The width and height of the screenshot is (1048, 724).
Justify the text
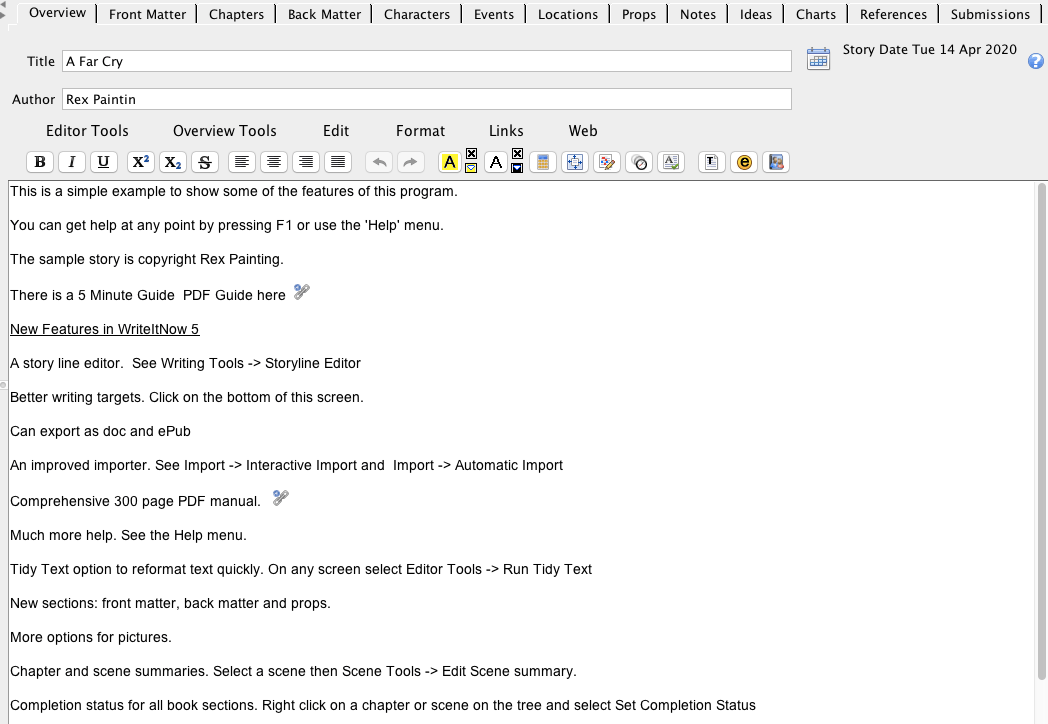338,162
